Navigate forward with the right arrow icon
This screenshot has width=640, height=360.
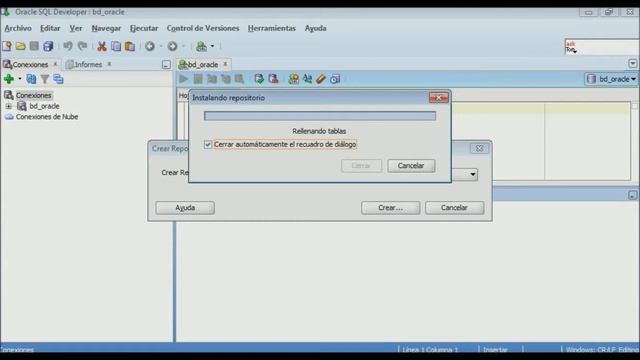click(x=172, y=46)
